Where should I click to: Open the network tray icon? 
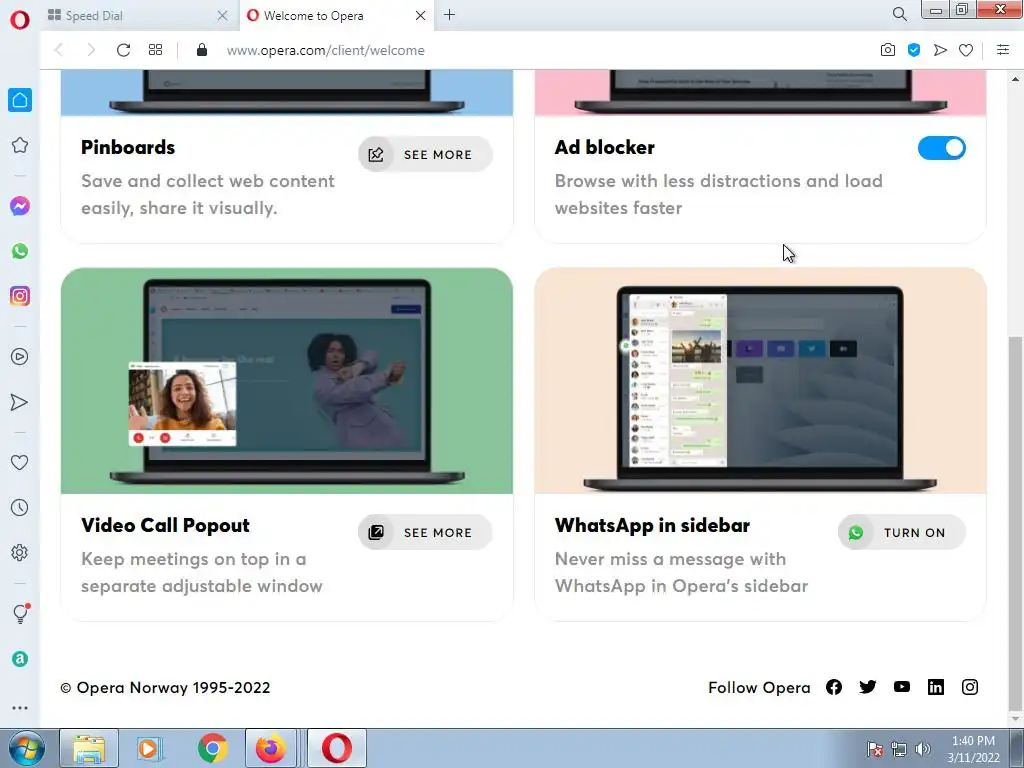tap(899, 749)
